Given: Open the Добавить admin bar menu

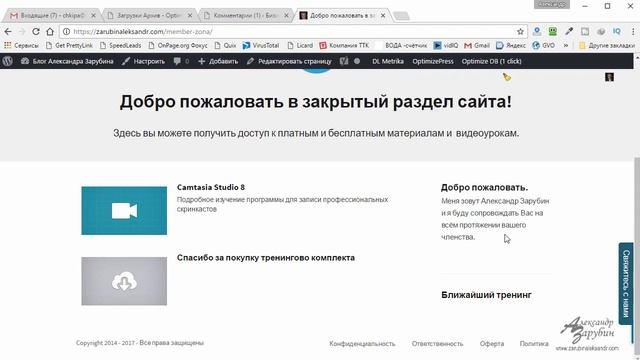Looking at the screenshot, I should (218, 61).
